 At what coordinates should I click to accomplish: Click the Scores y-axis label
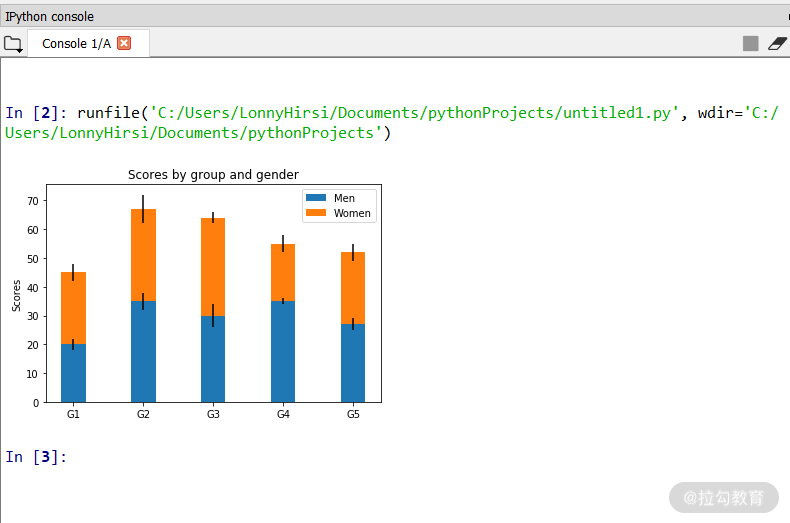pos(17,295)
